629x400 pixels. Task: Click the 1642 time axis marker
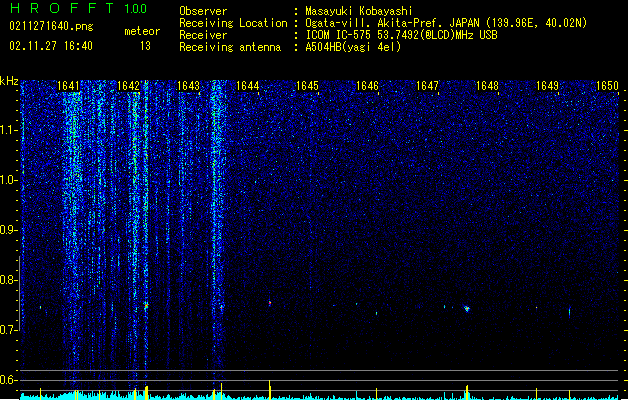[x=128, y=86]
